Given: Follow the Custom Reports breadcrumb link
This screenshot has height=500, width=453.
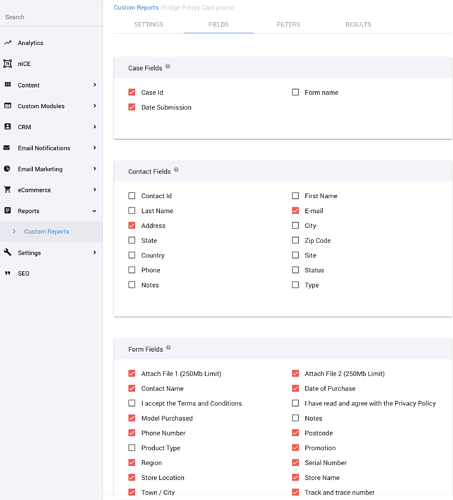Looking at the screenshot, I should pos(136,8).
